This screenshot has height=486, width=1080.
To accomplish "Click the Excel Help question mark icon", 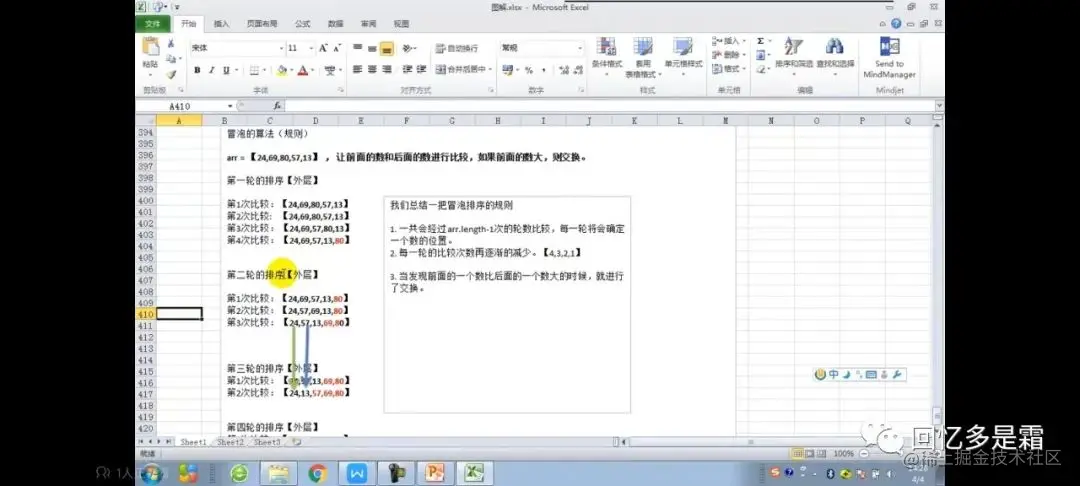I will [x=896, y=23].
